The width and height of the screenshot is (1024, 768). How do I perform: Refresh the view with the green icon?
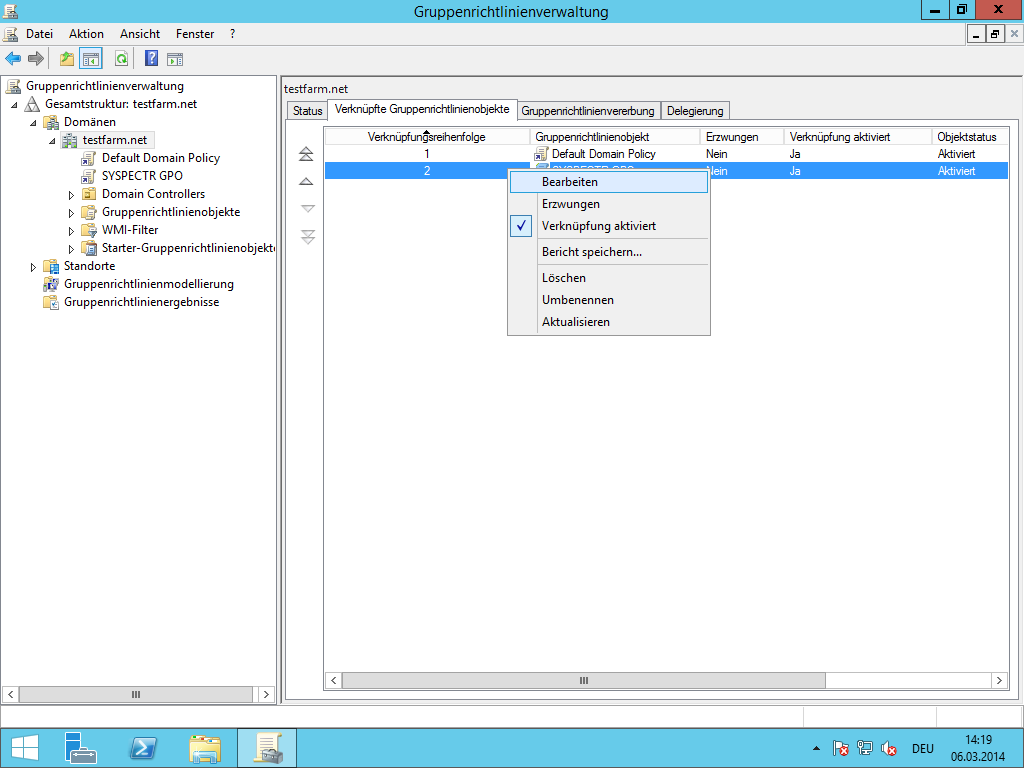pos(121,59)
